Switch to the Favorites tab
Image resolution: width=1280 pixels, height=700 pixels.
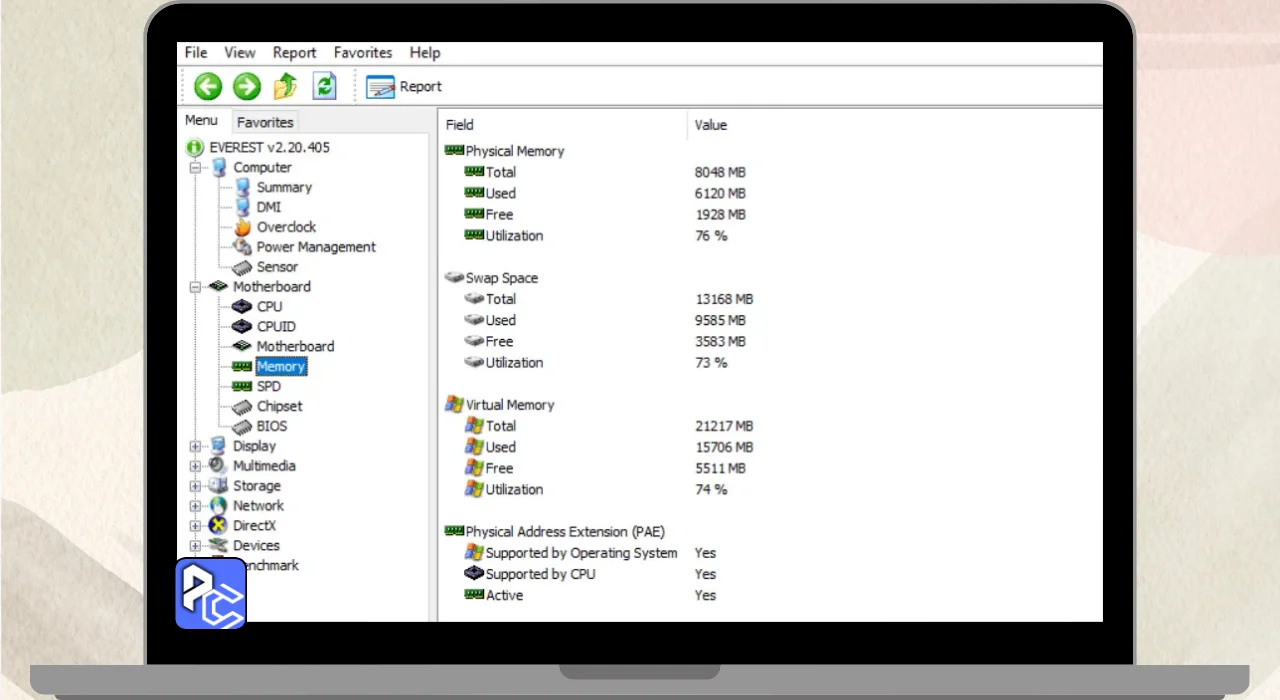point(265,122)
